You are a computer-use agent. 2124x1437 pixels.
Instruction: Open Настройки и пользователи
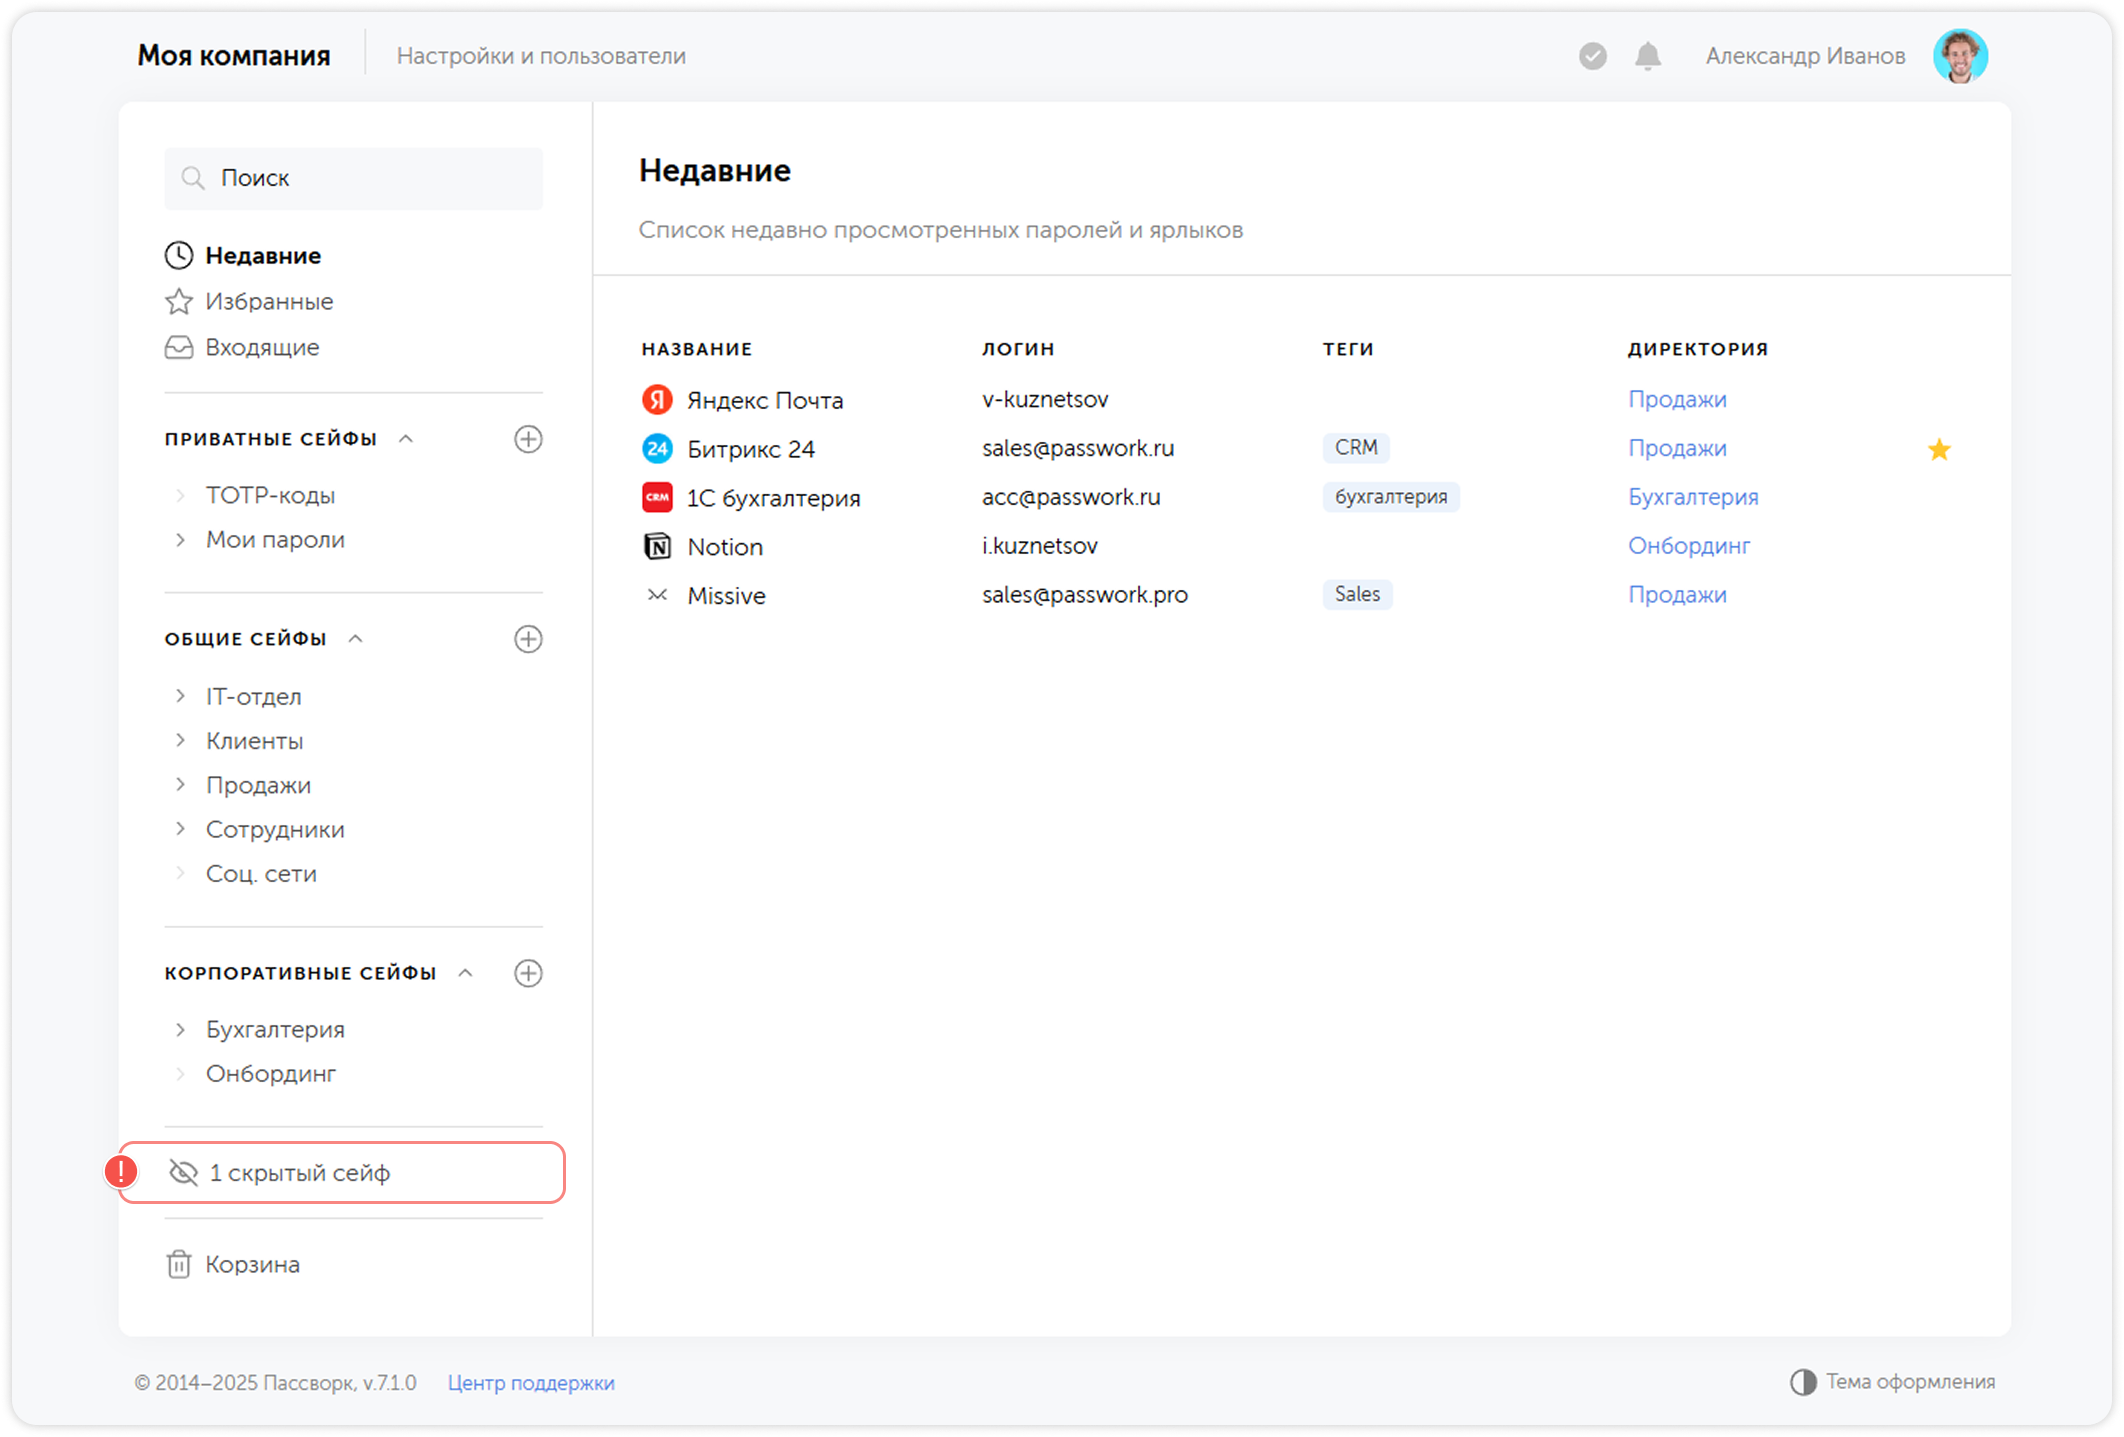541,56
